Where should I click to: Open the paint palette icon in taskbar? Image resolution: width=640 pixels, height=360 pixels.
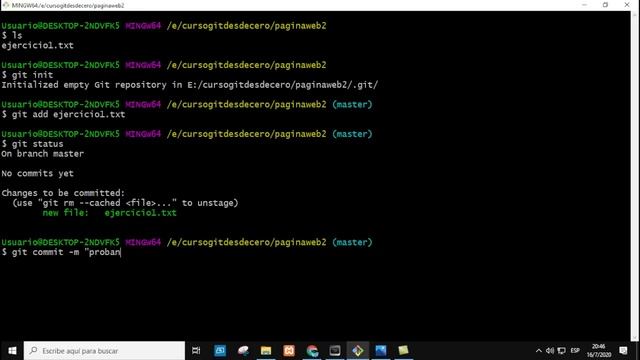[243, 351]
